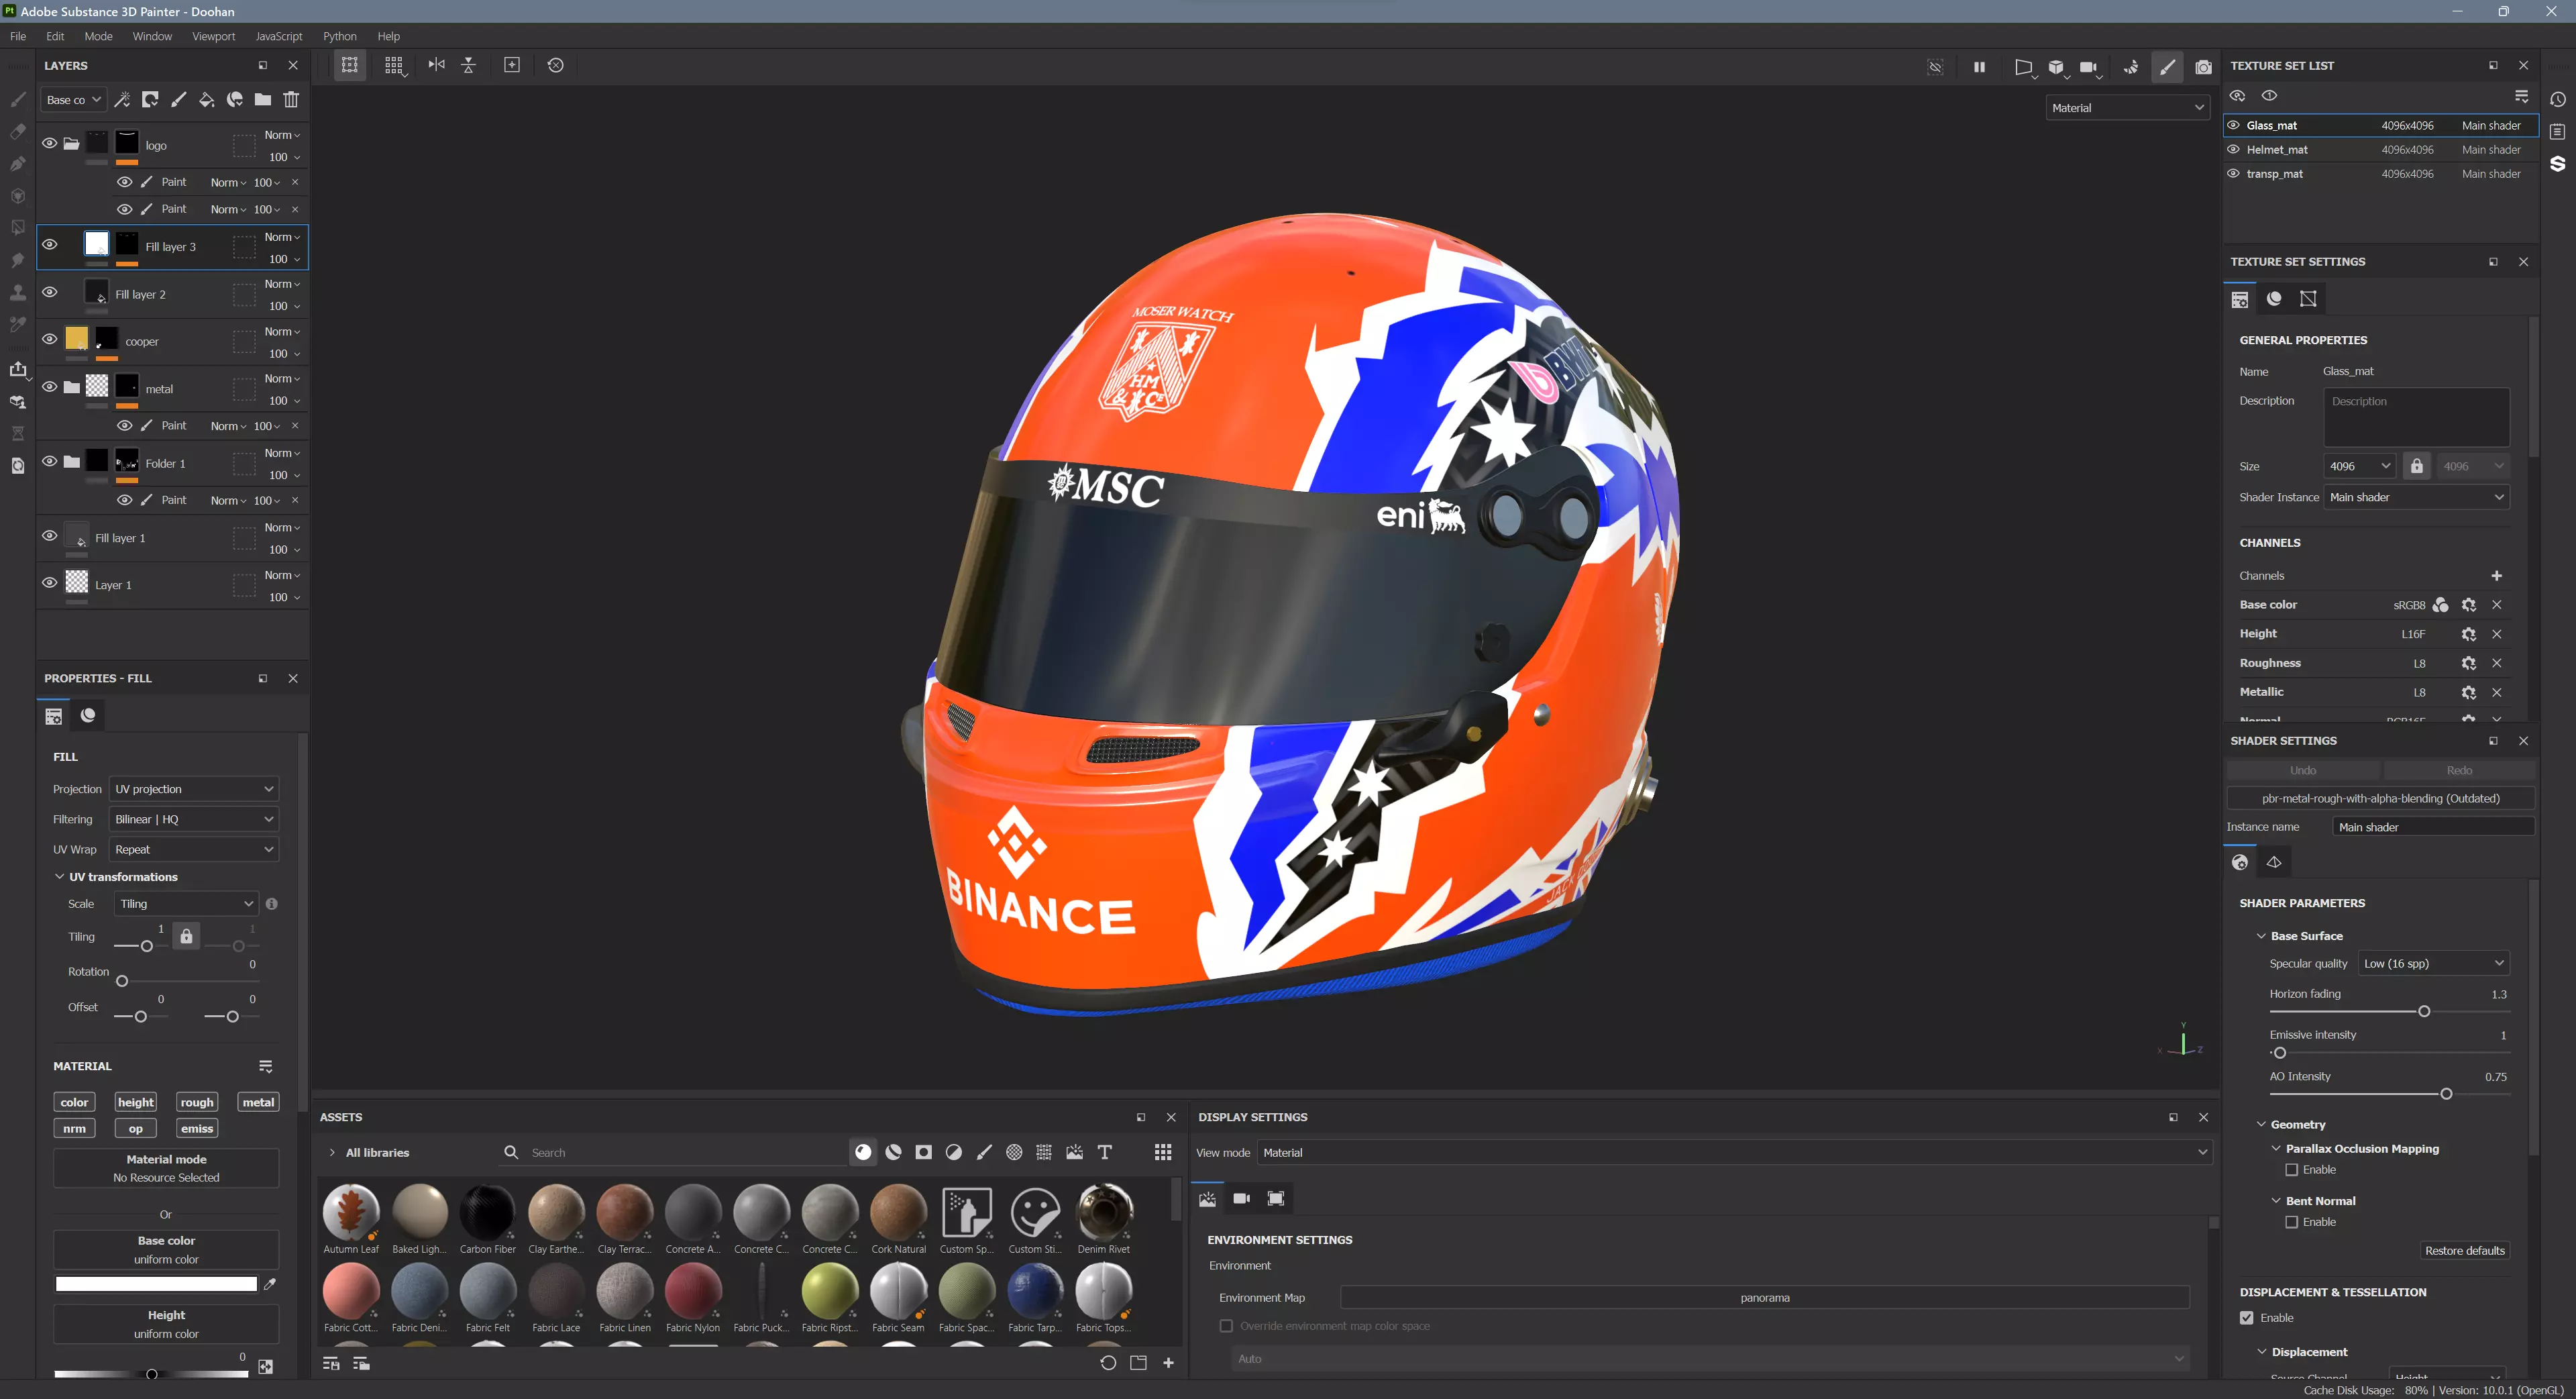2576x1399 pixels.
Task: Switch to 3D only viewport view
Action: 2056,67
